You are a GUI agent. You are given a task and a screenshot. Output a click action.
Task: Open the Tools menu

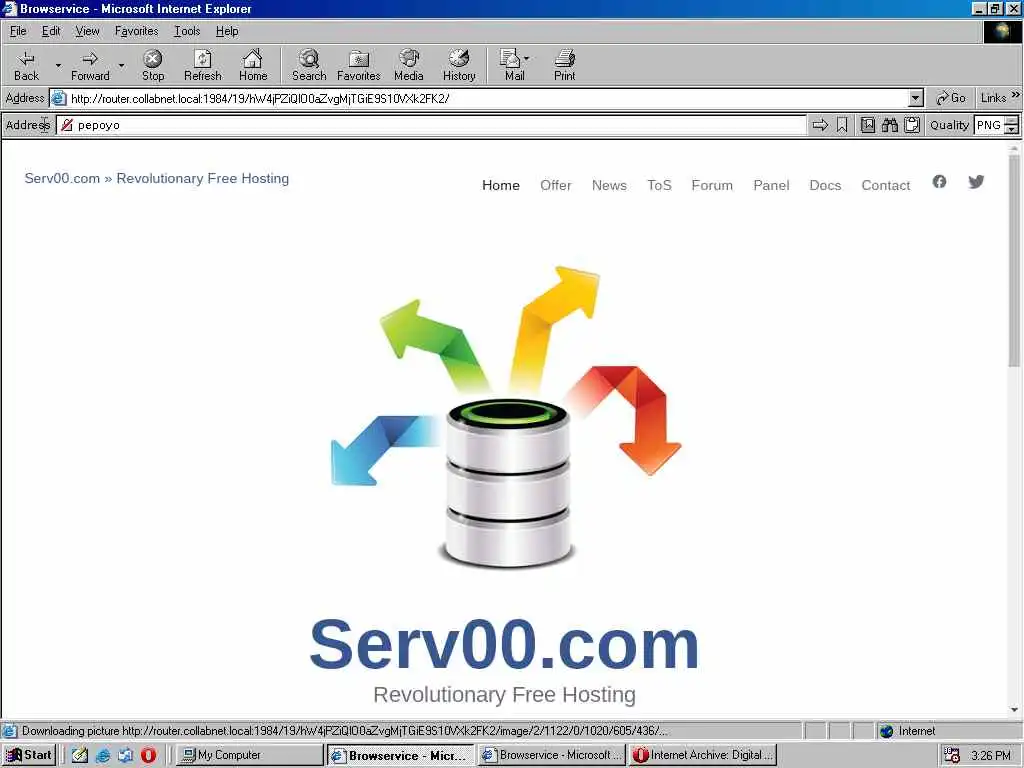(187, 31)
